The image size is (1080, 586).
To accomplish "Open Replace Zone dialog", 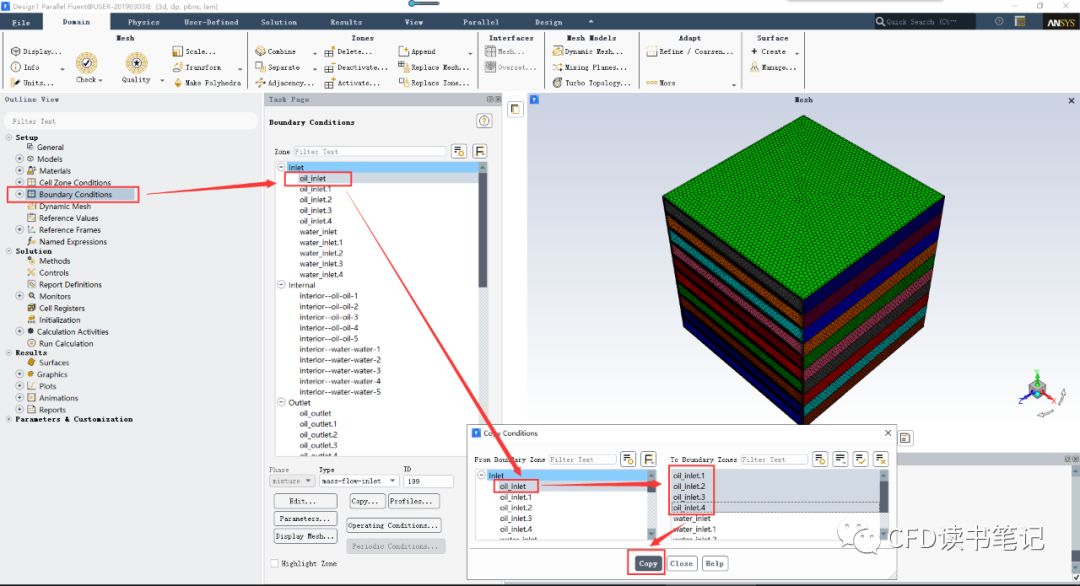I will [x=434, y=83].
